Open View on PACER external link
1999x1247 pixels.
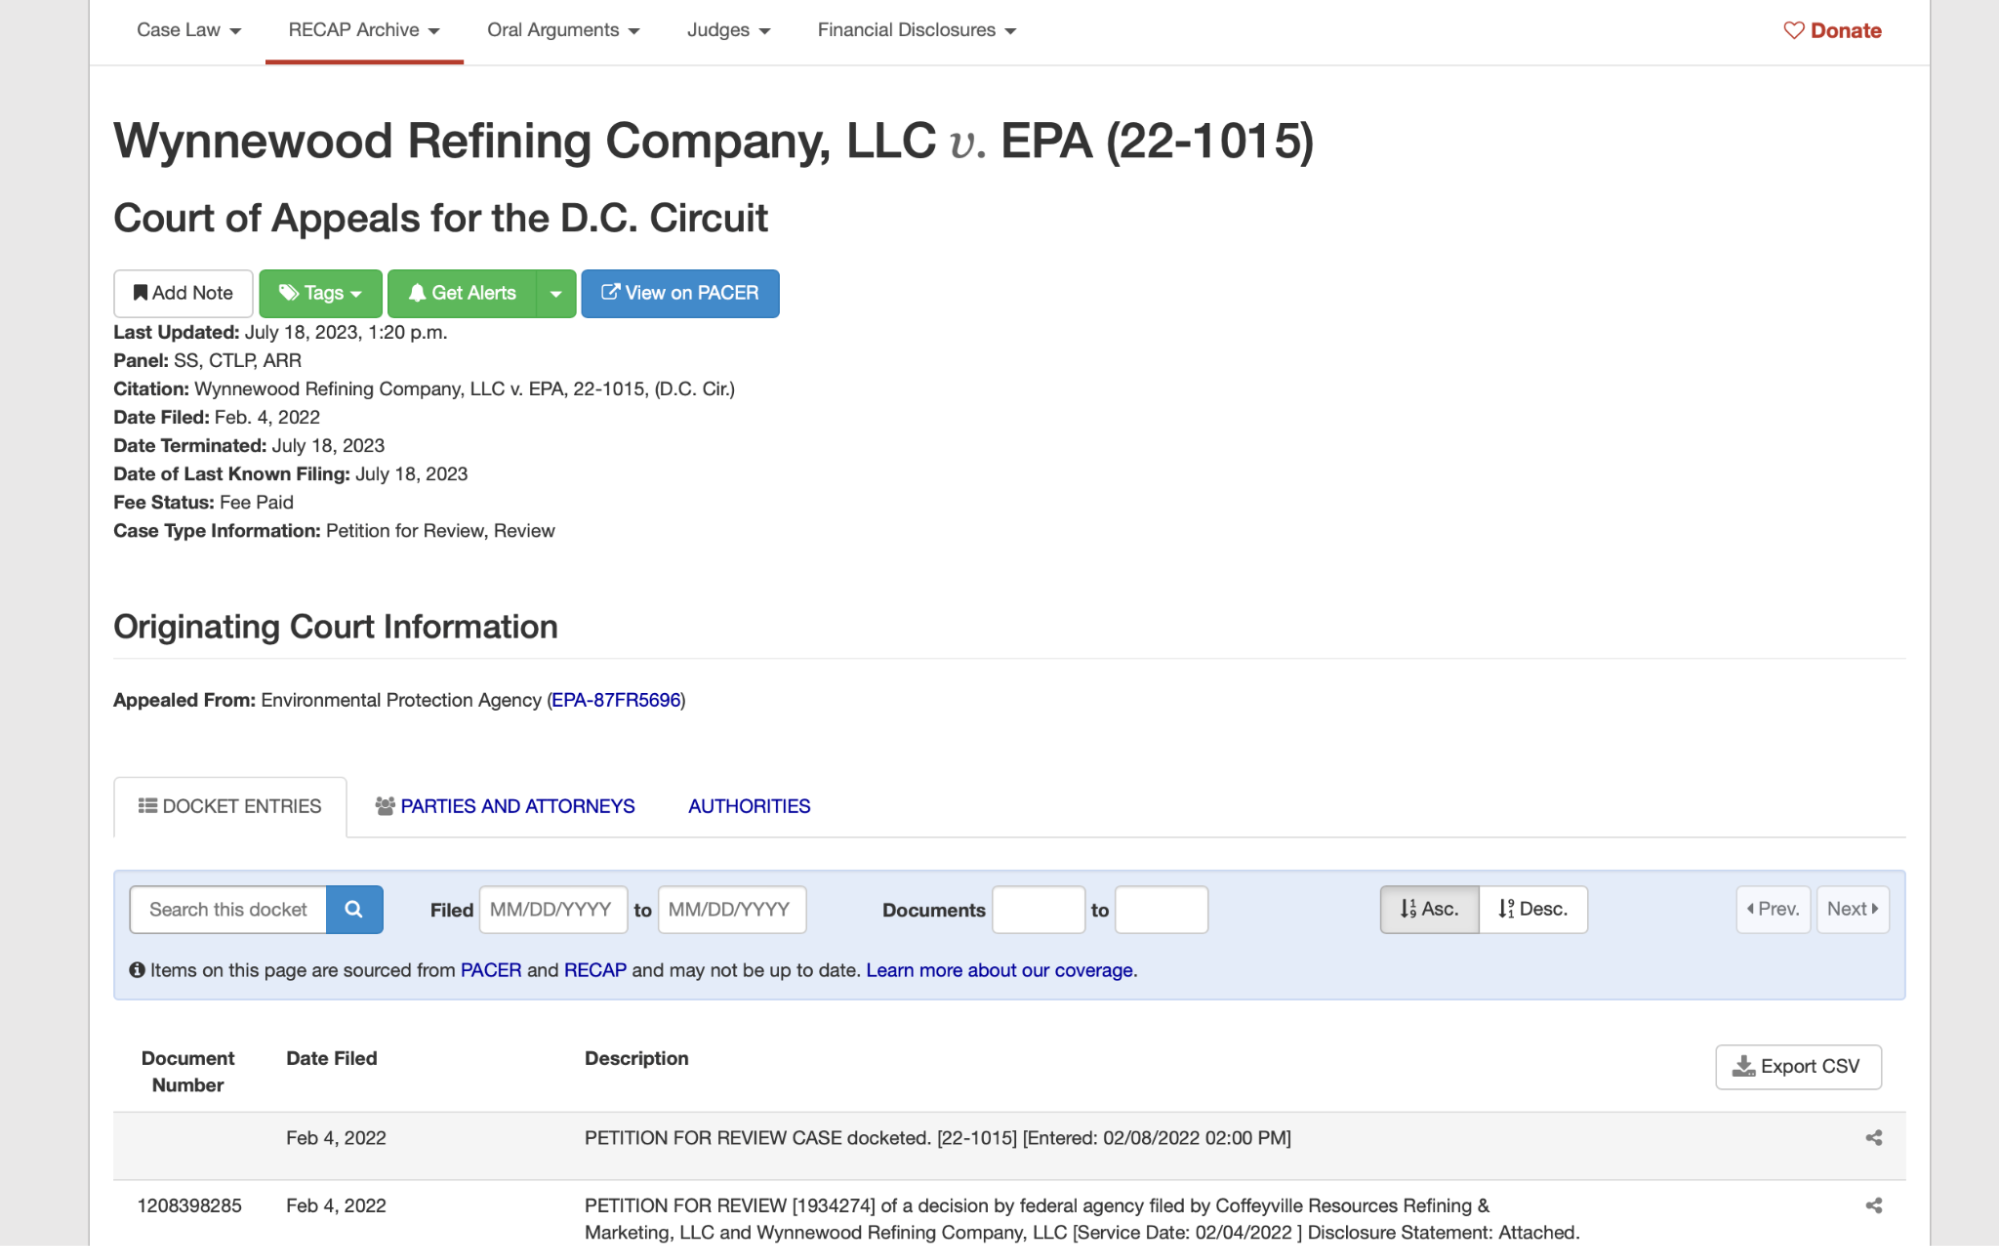click(x=680, y=293)
